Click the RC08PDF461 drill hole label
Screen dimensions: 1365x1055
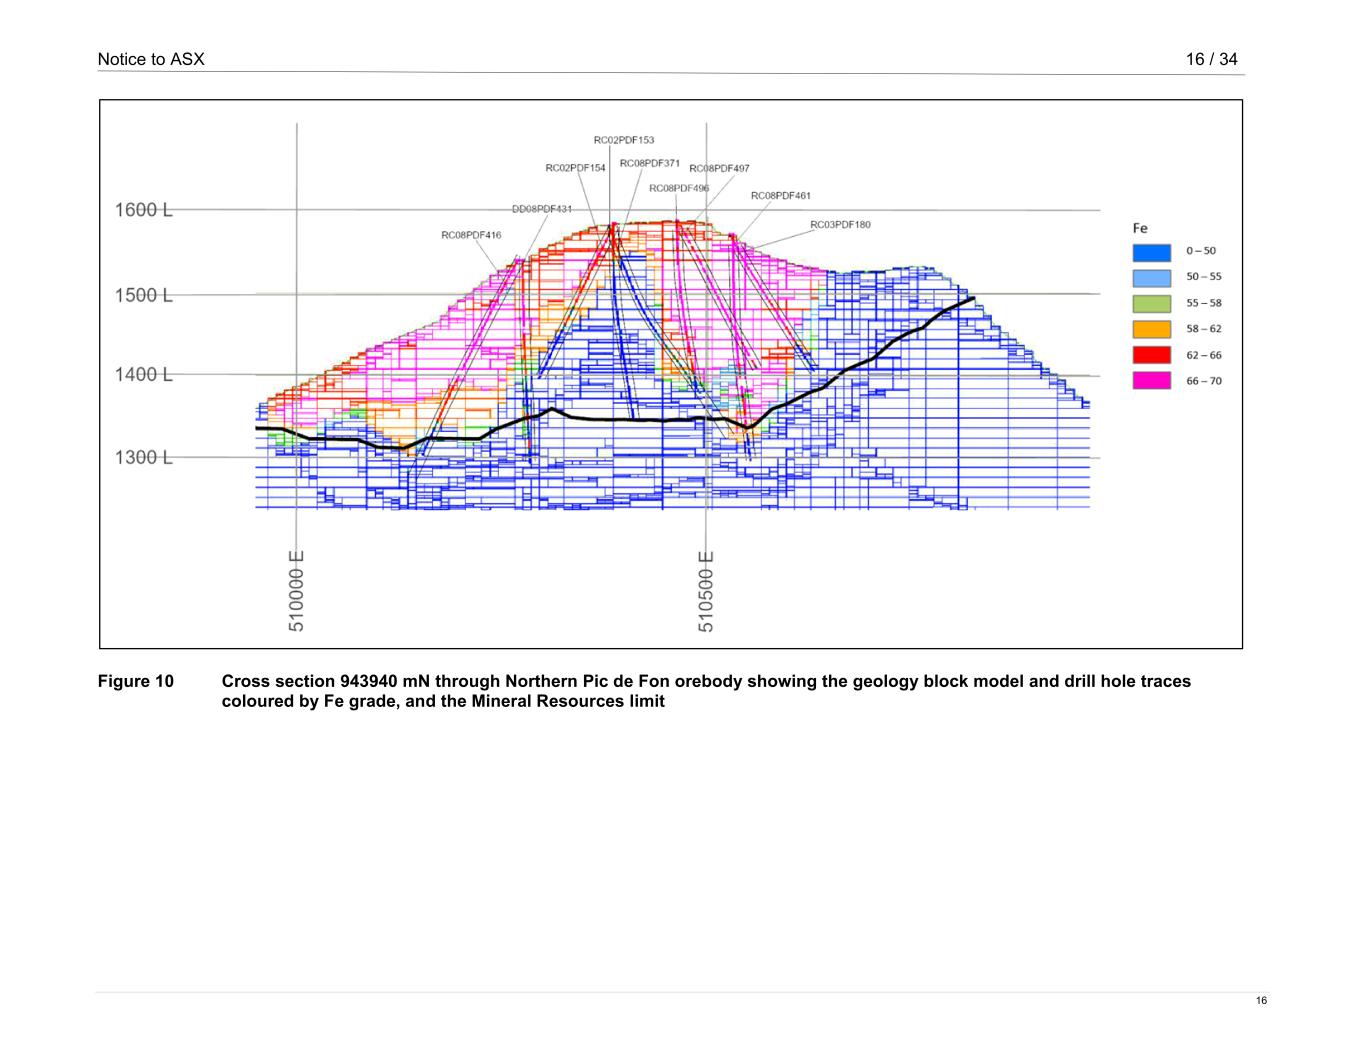pyautogui.click(x=781, y=196)
